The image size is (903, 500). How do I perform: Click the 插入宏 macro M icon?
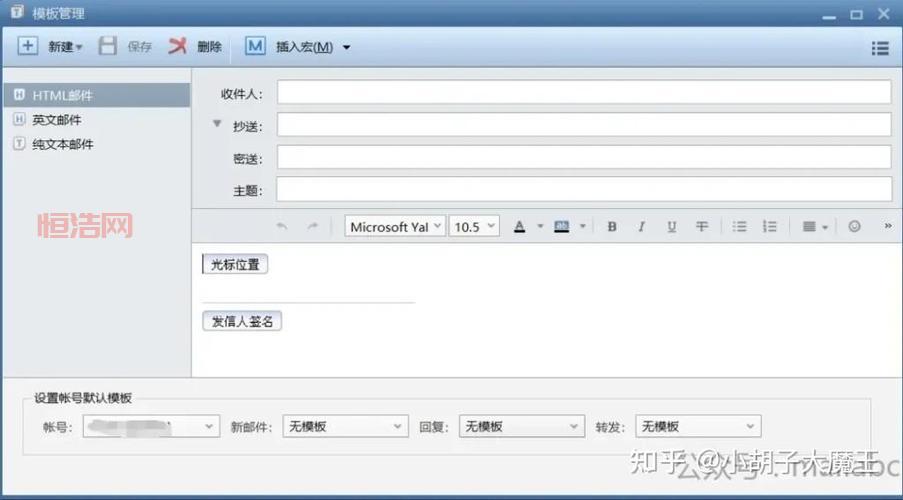[x=255, y=46]
